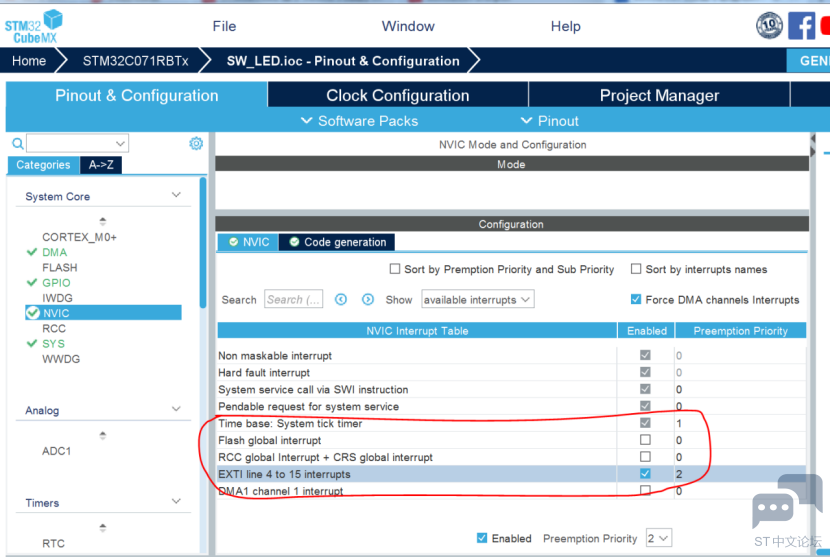Screen dimensions: 831x557
Task: Select IWDG in System Core
Action: (x=57, y=298)
